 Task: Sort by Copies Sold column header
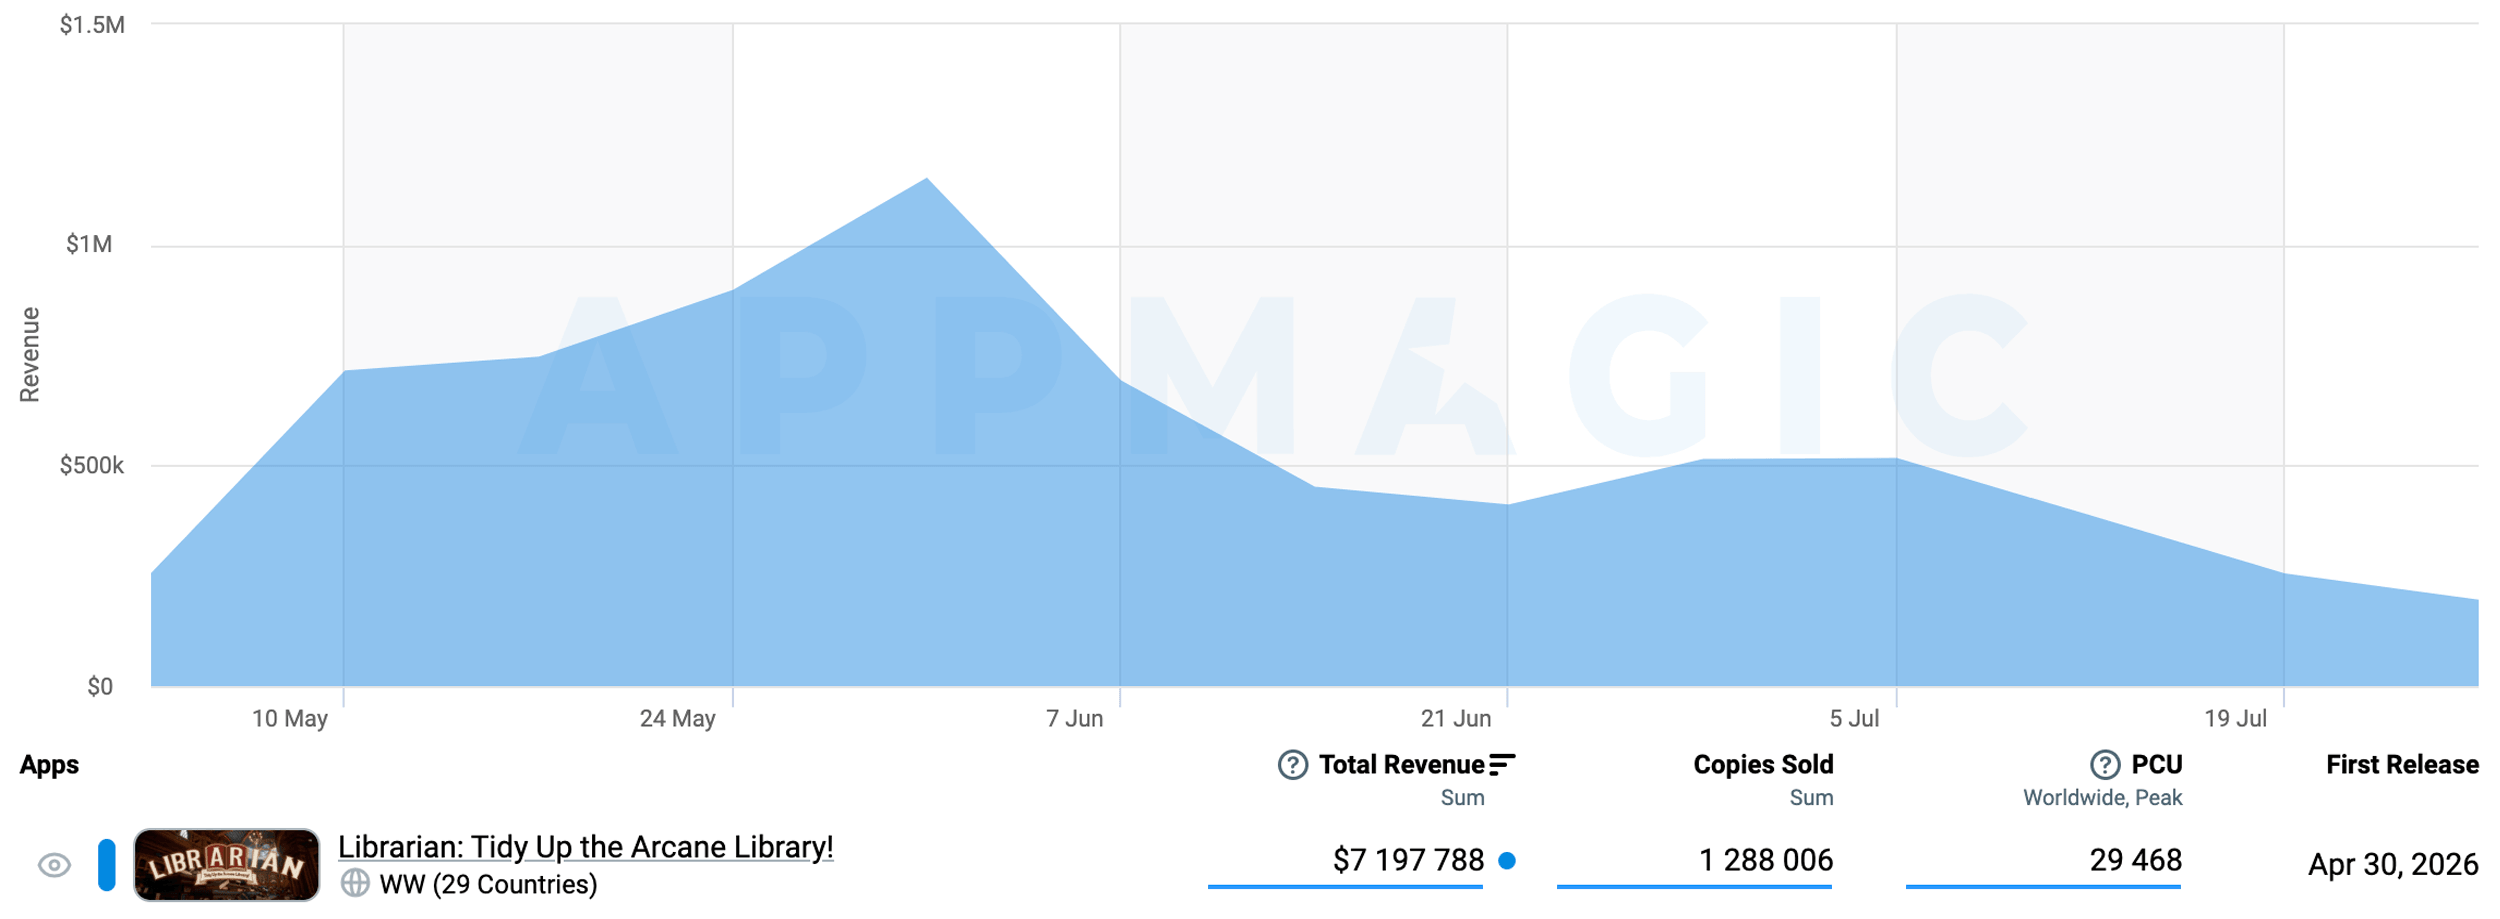click(x=1763, y=765)
